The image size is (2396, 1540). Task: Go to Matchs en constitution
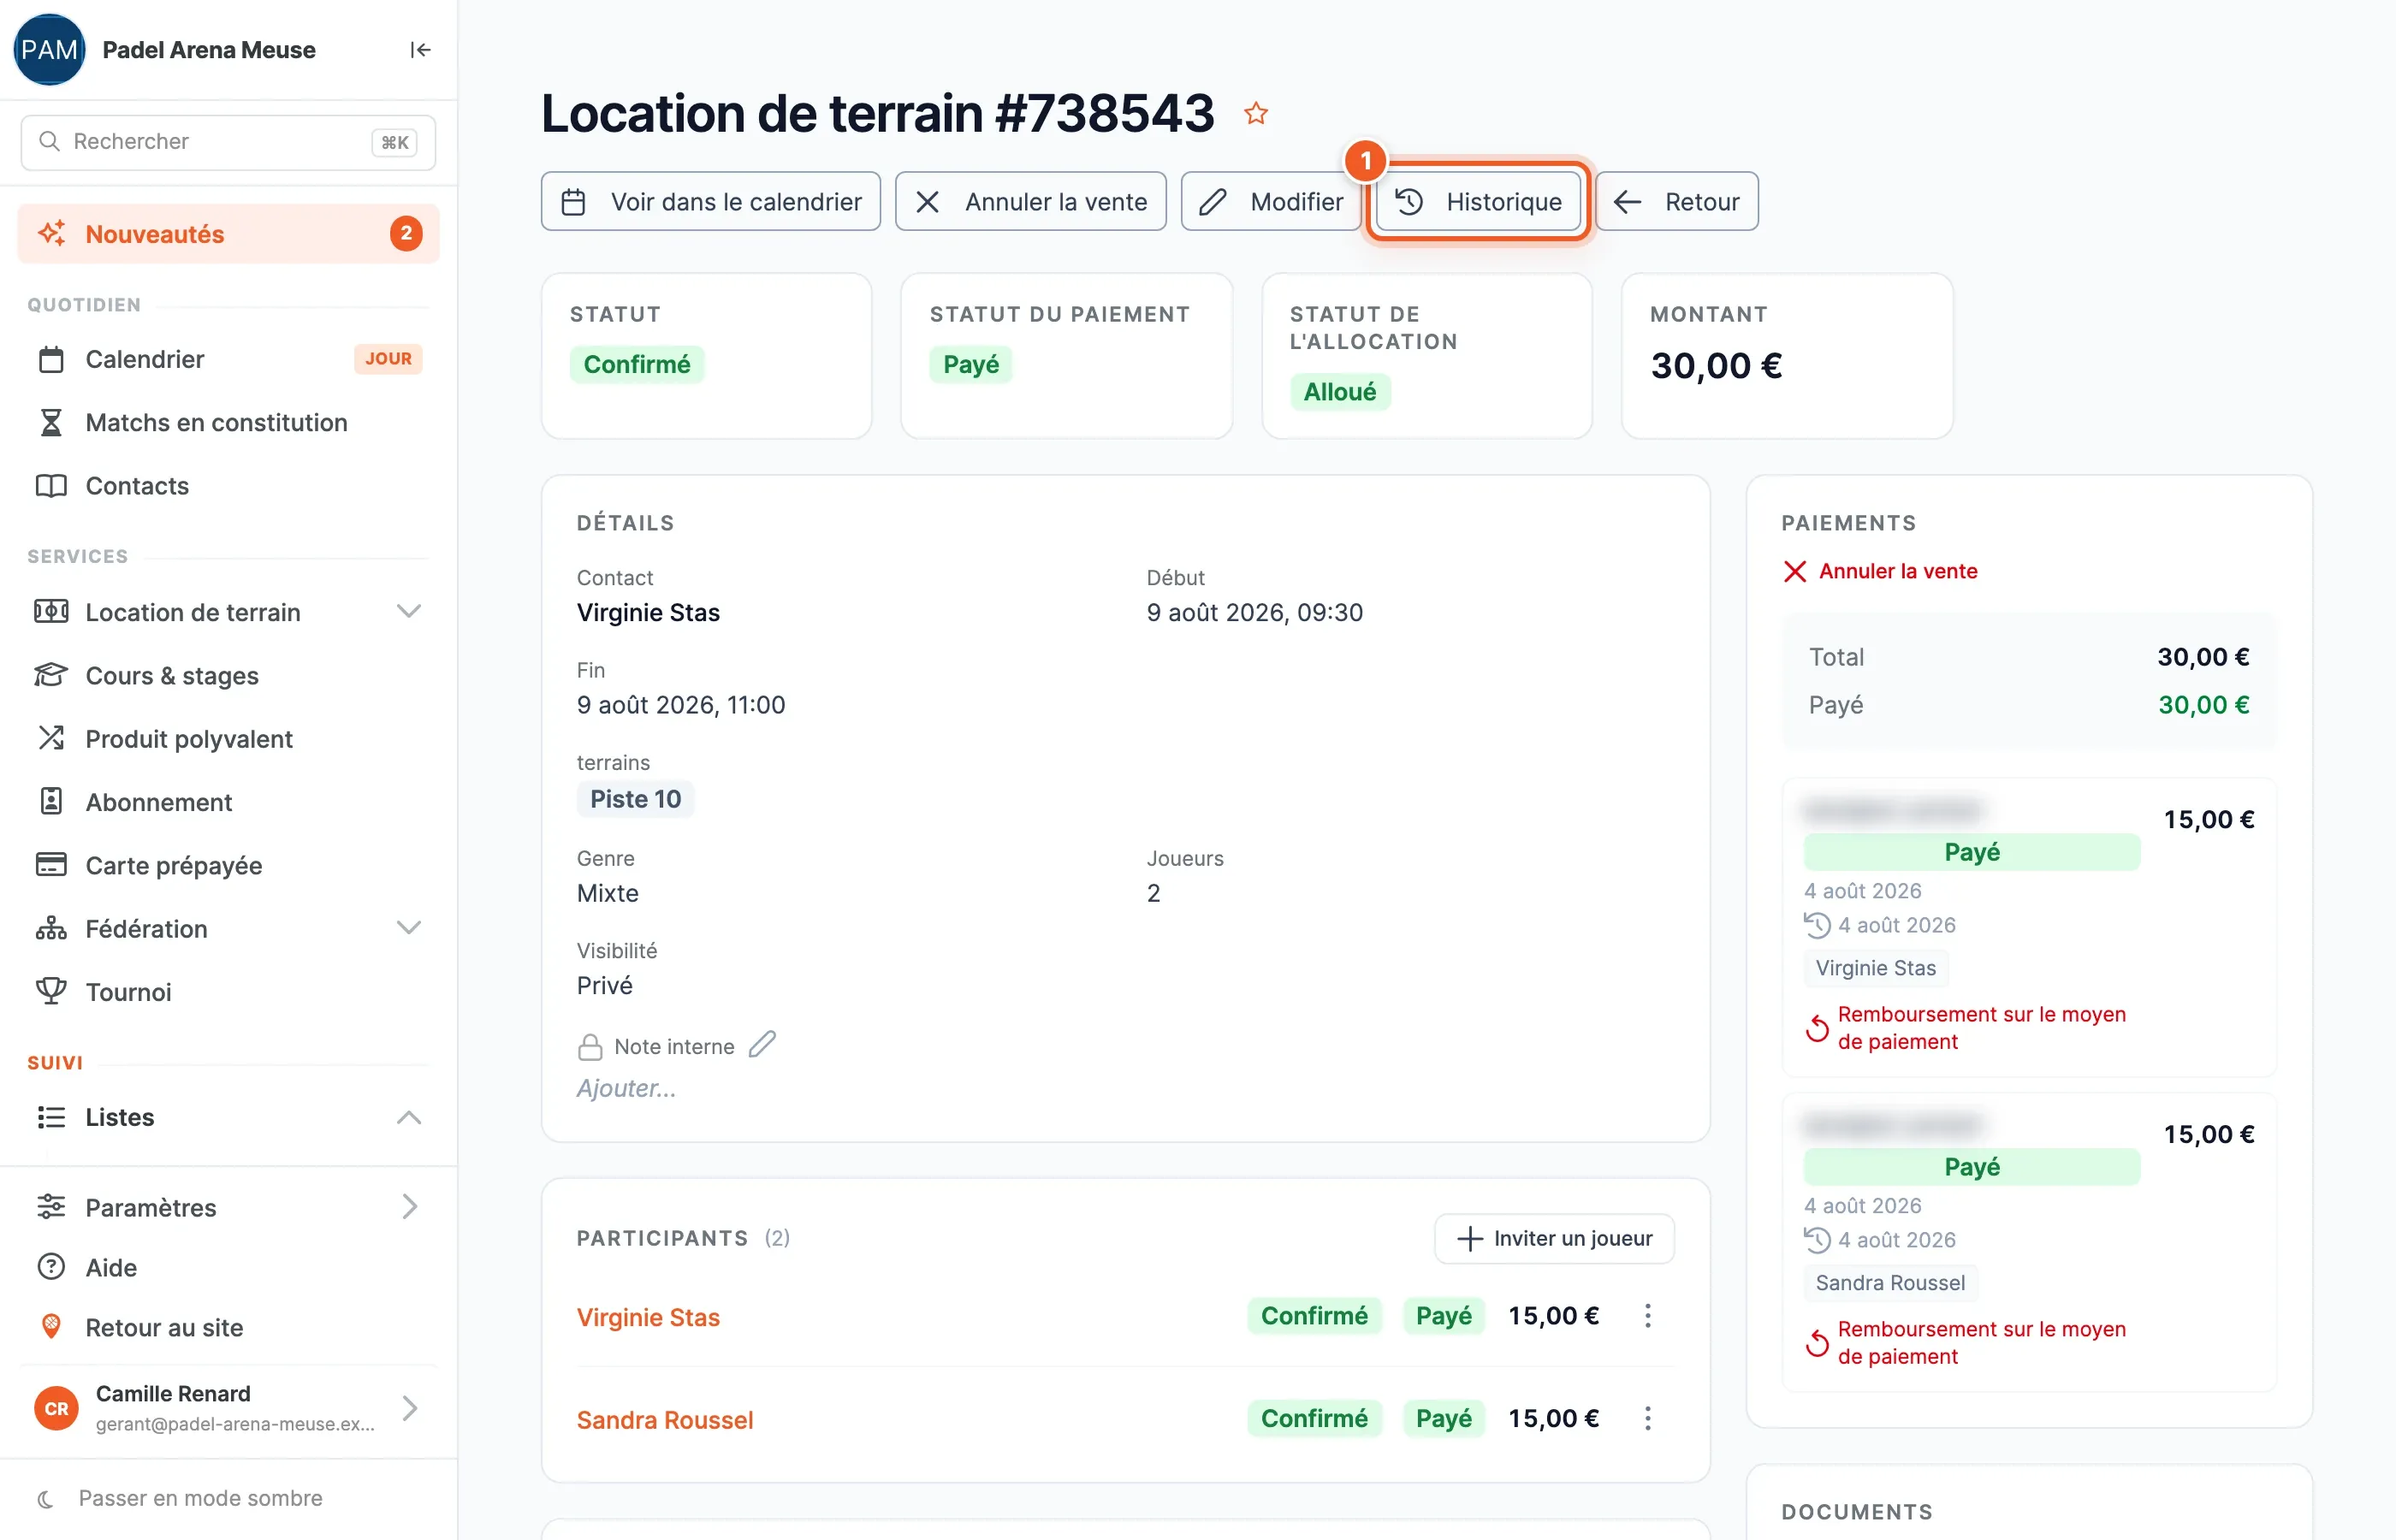(228, 423)
